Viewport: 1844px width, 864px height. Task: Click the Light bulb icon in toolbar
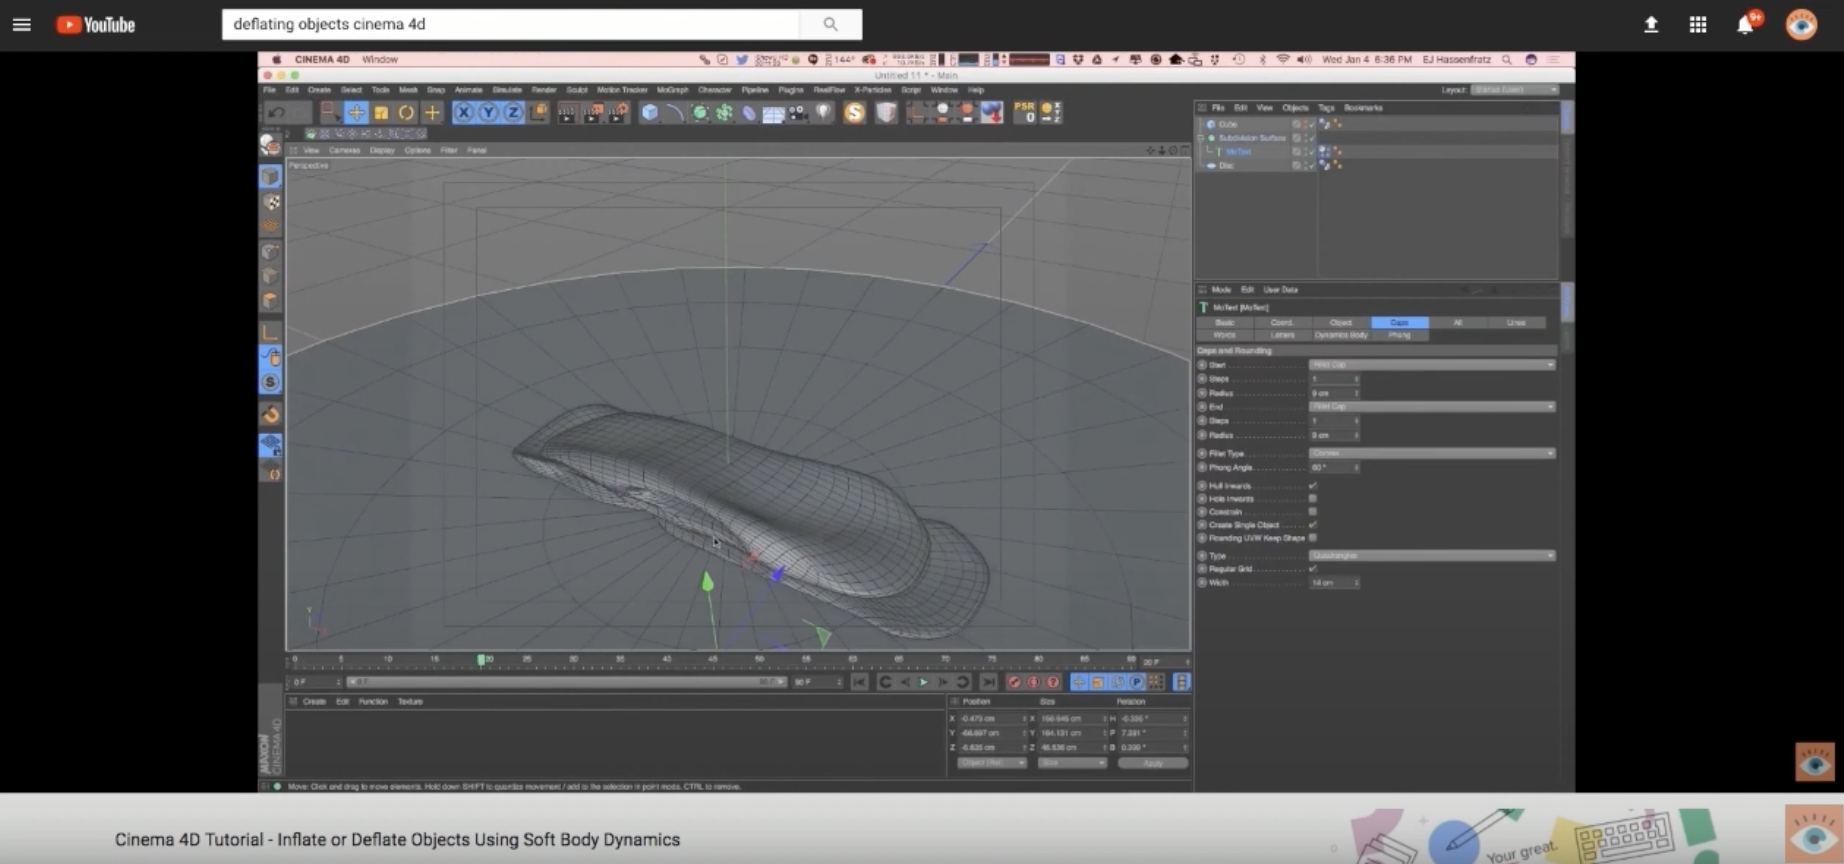click(x=823, y=113)
